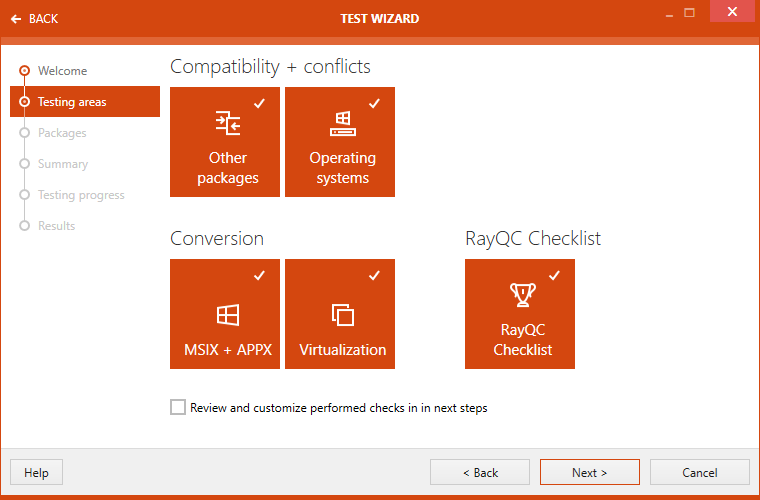
Task: Click the Testing areas step circle marker
Action: [x=25, y=102]
